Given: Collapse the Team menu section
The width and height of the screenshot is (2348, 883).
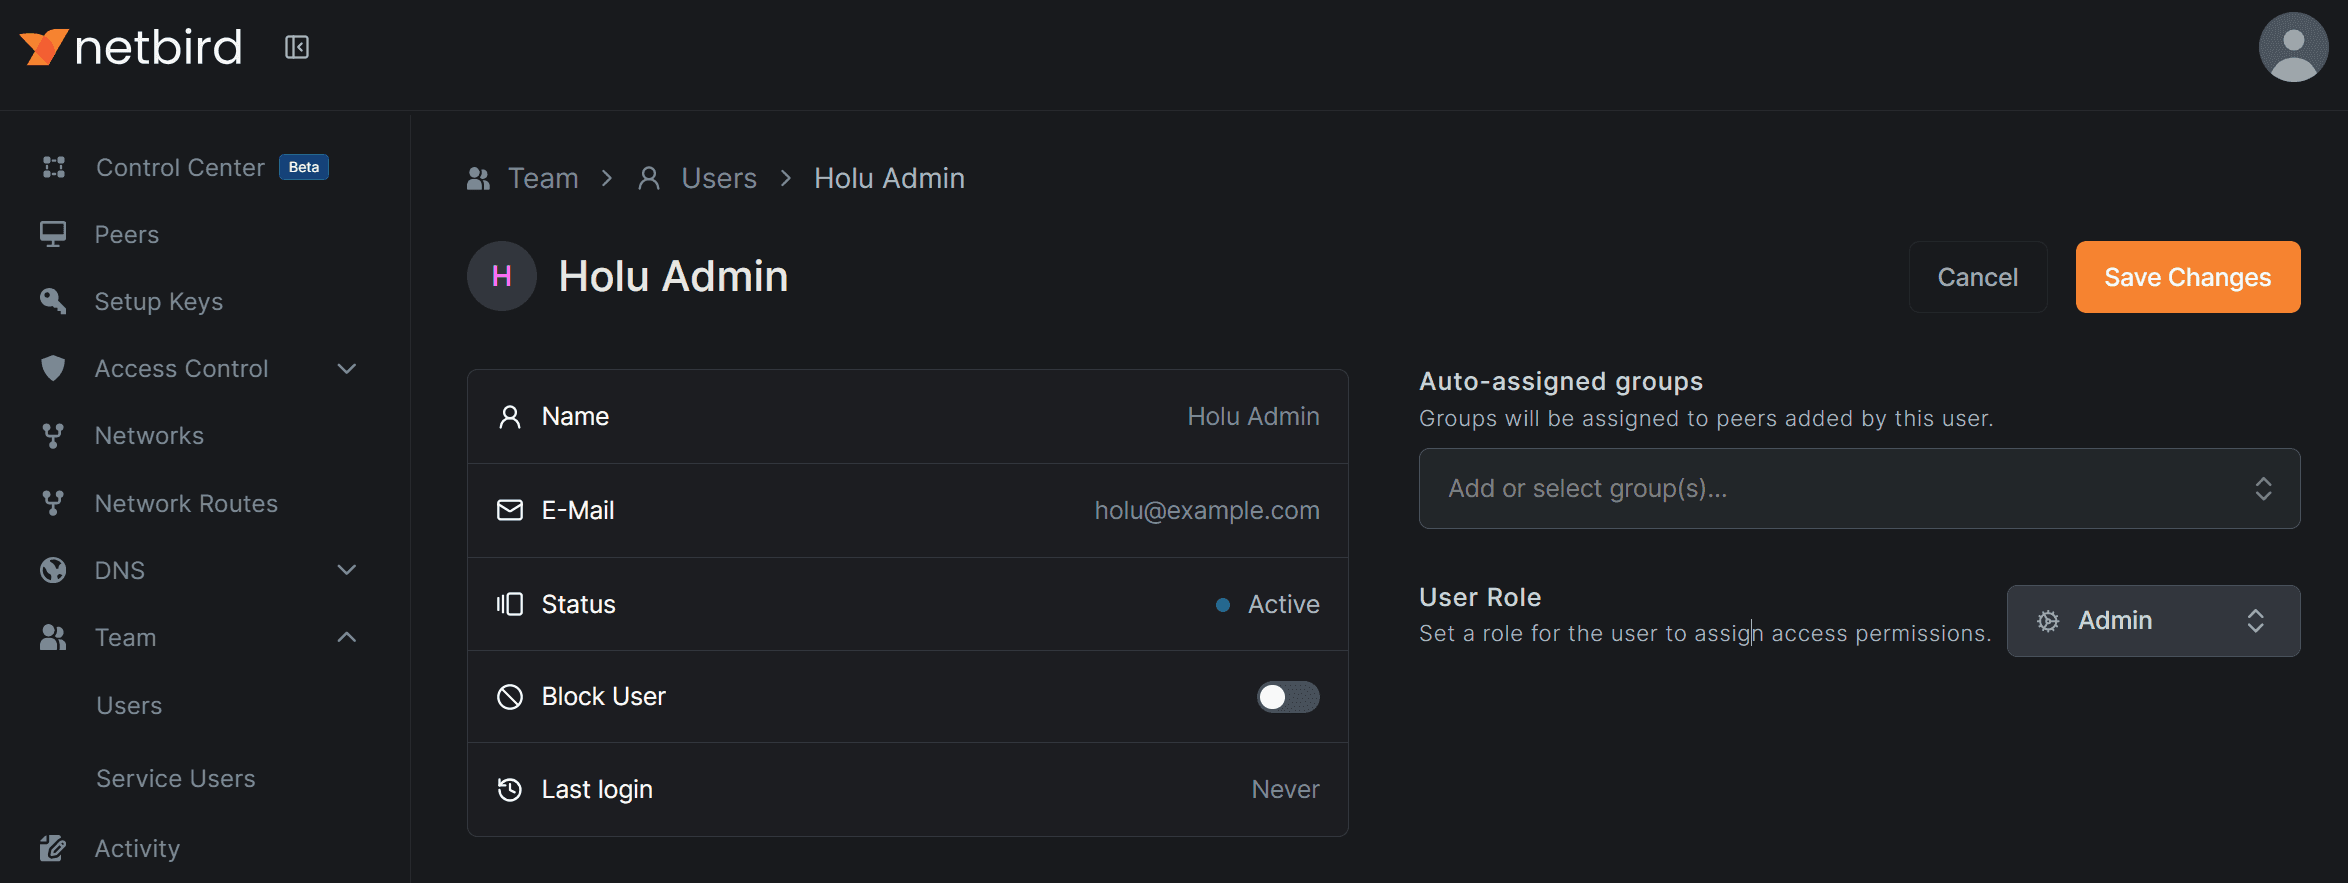Looking at the screenshot, I should click(x=346, y=637).
